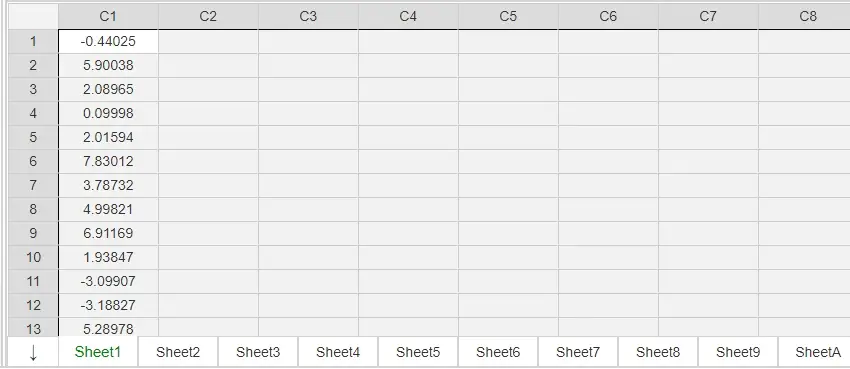Screen dimensions: 850x369
Task: Select row header 6
Action: [33, 161]
